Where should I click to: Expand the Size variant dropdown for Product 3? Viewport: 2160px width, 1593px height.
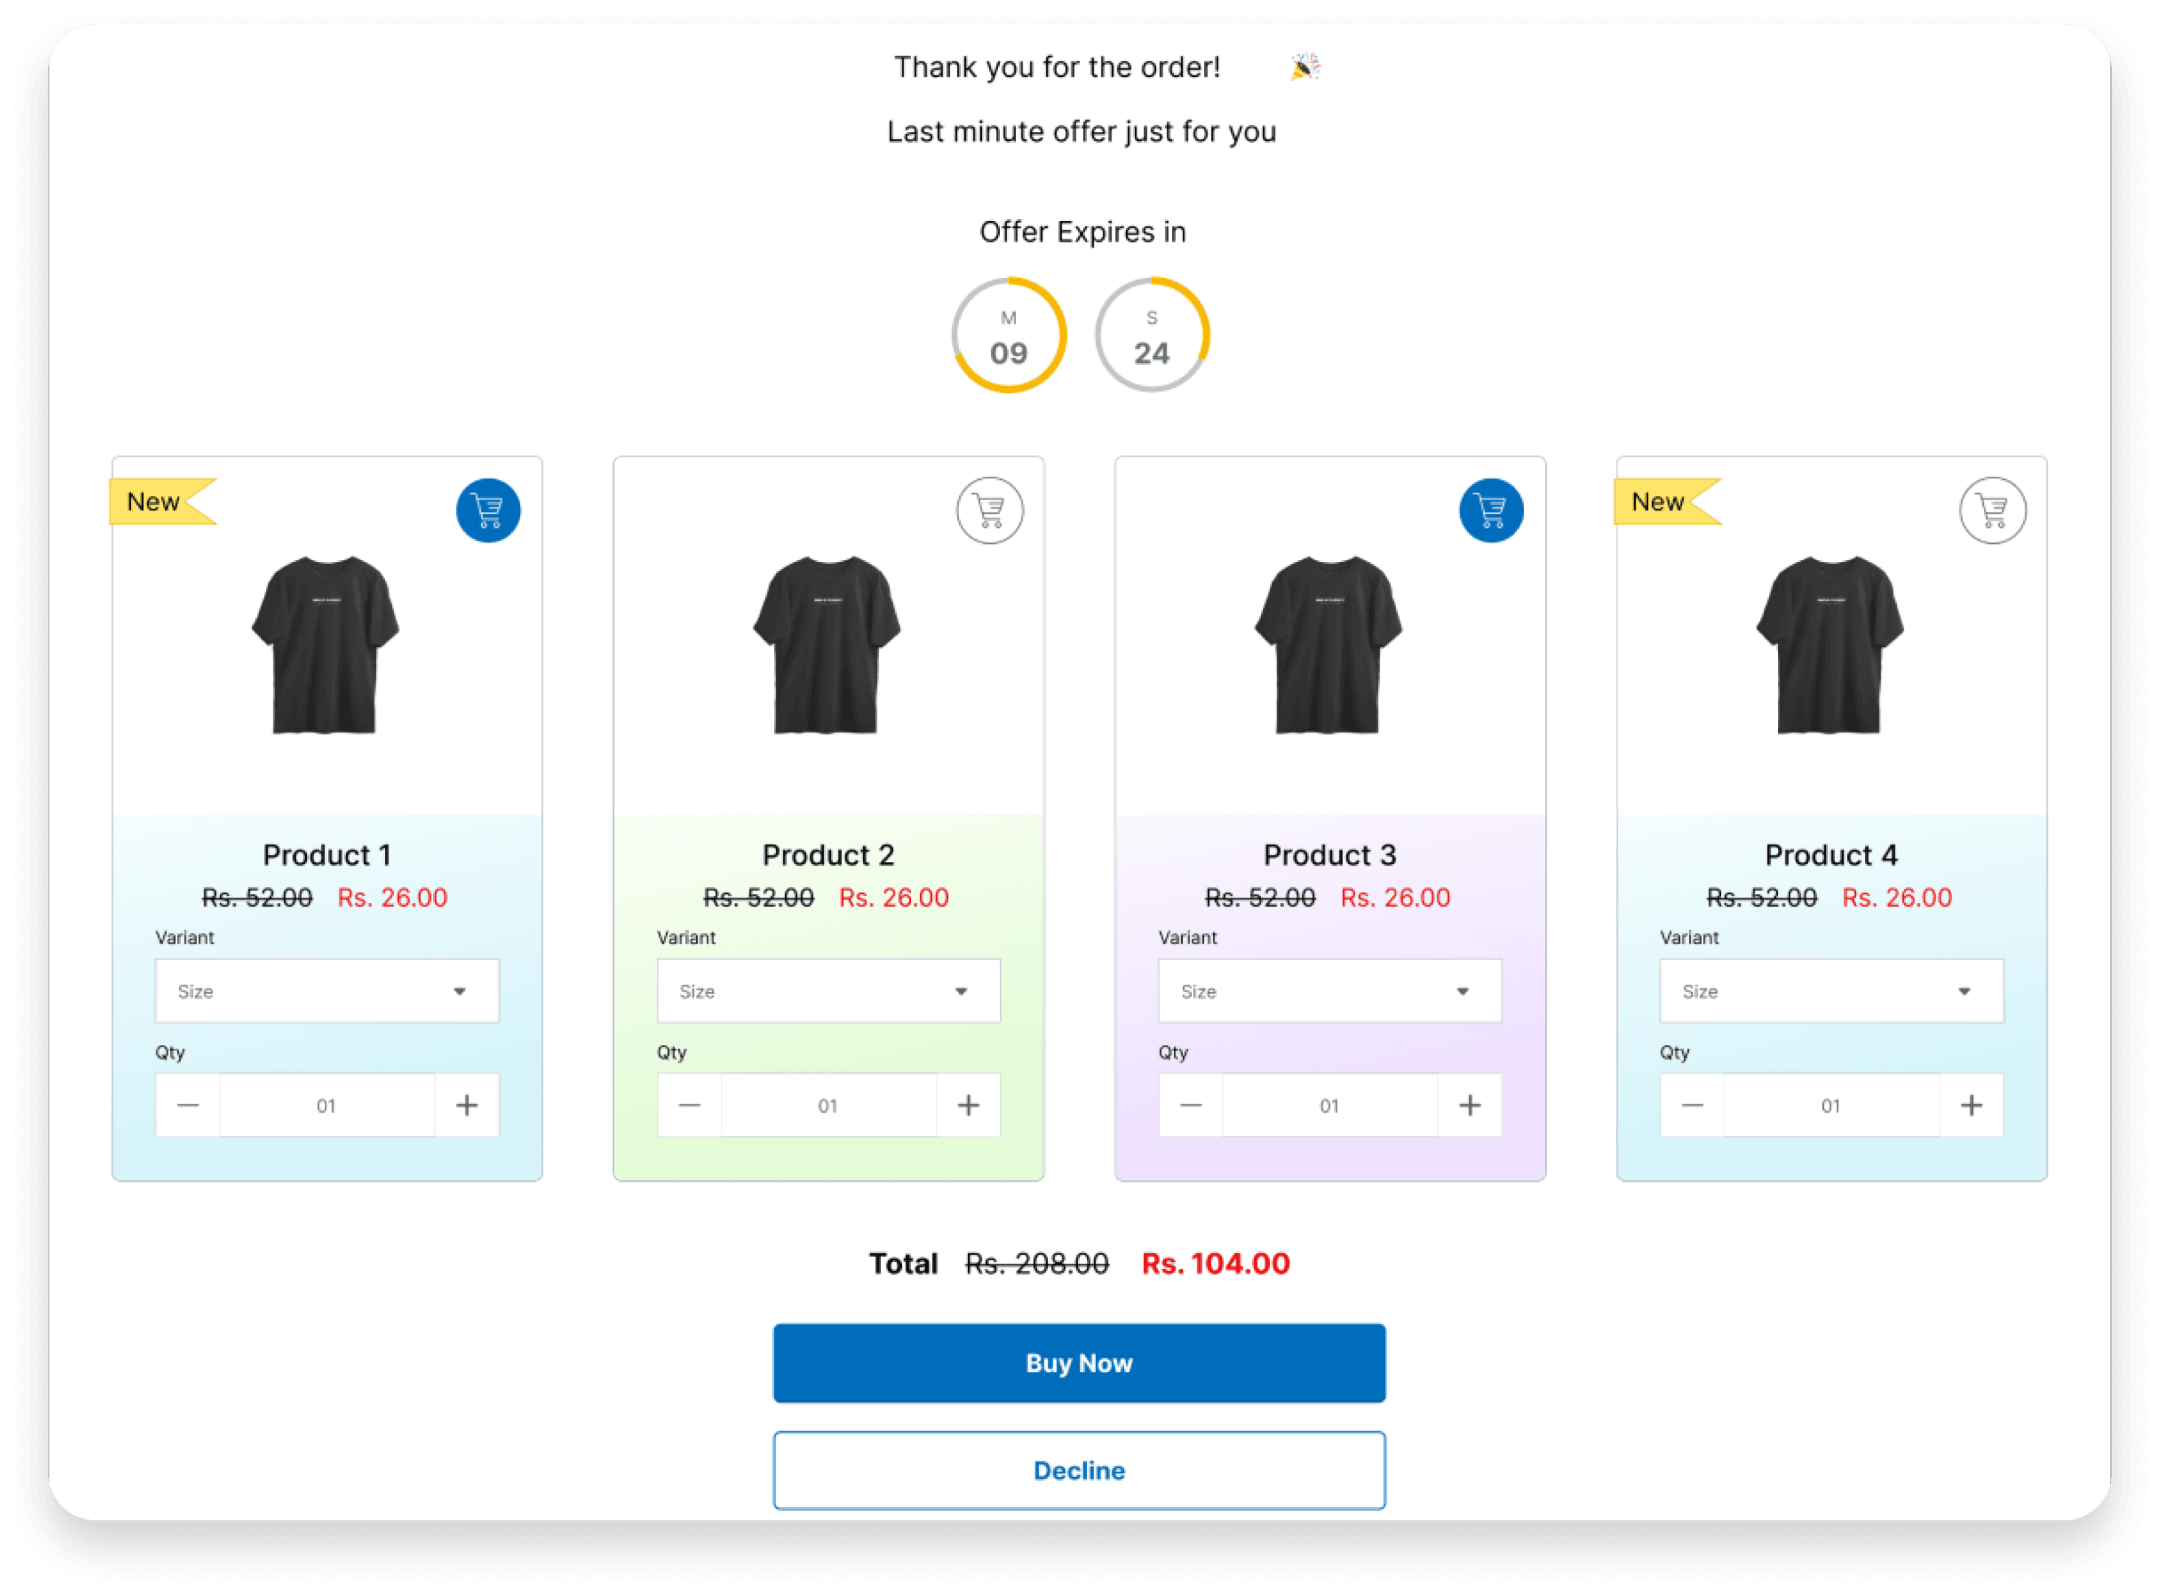tap(1330, 989)
